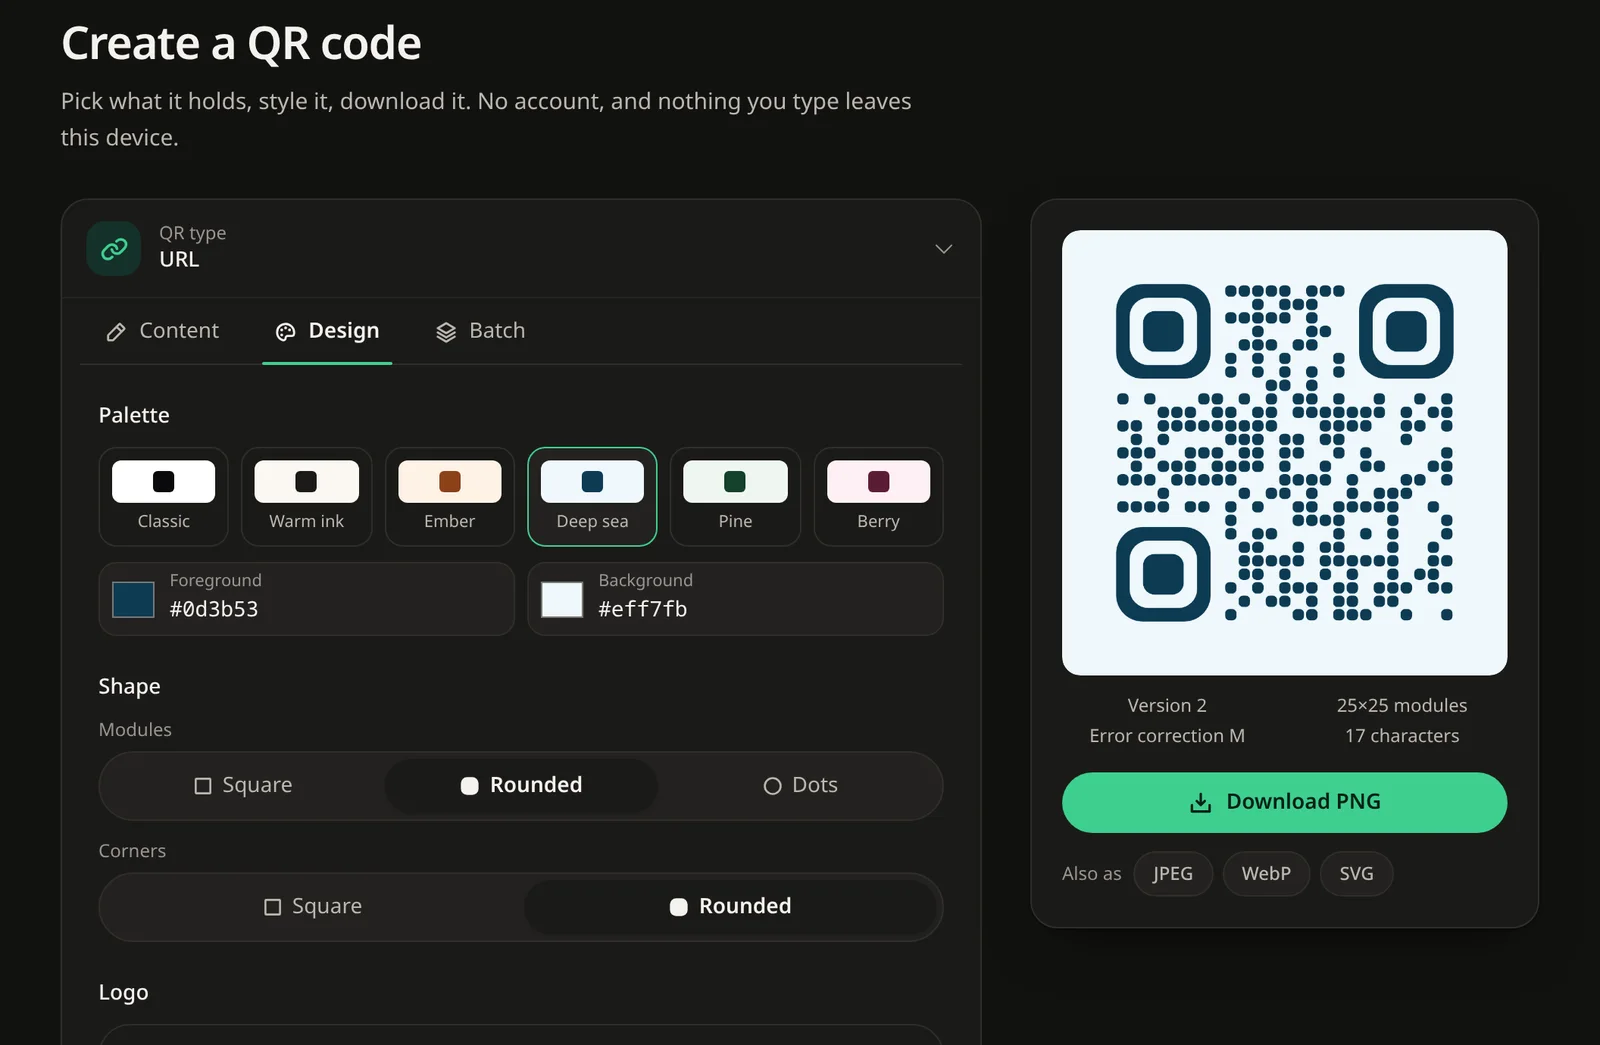Download the QR as WebP
Image resolution: width=1600 pixels, height=1045 pixels.
point(1266,874)
